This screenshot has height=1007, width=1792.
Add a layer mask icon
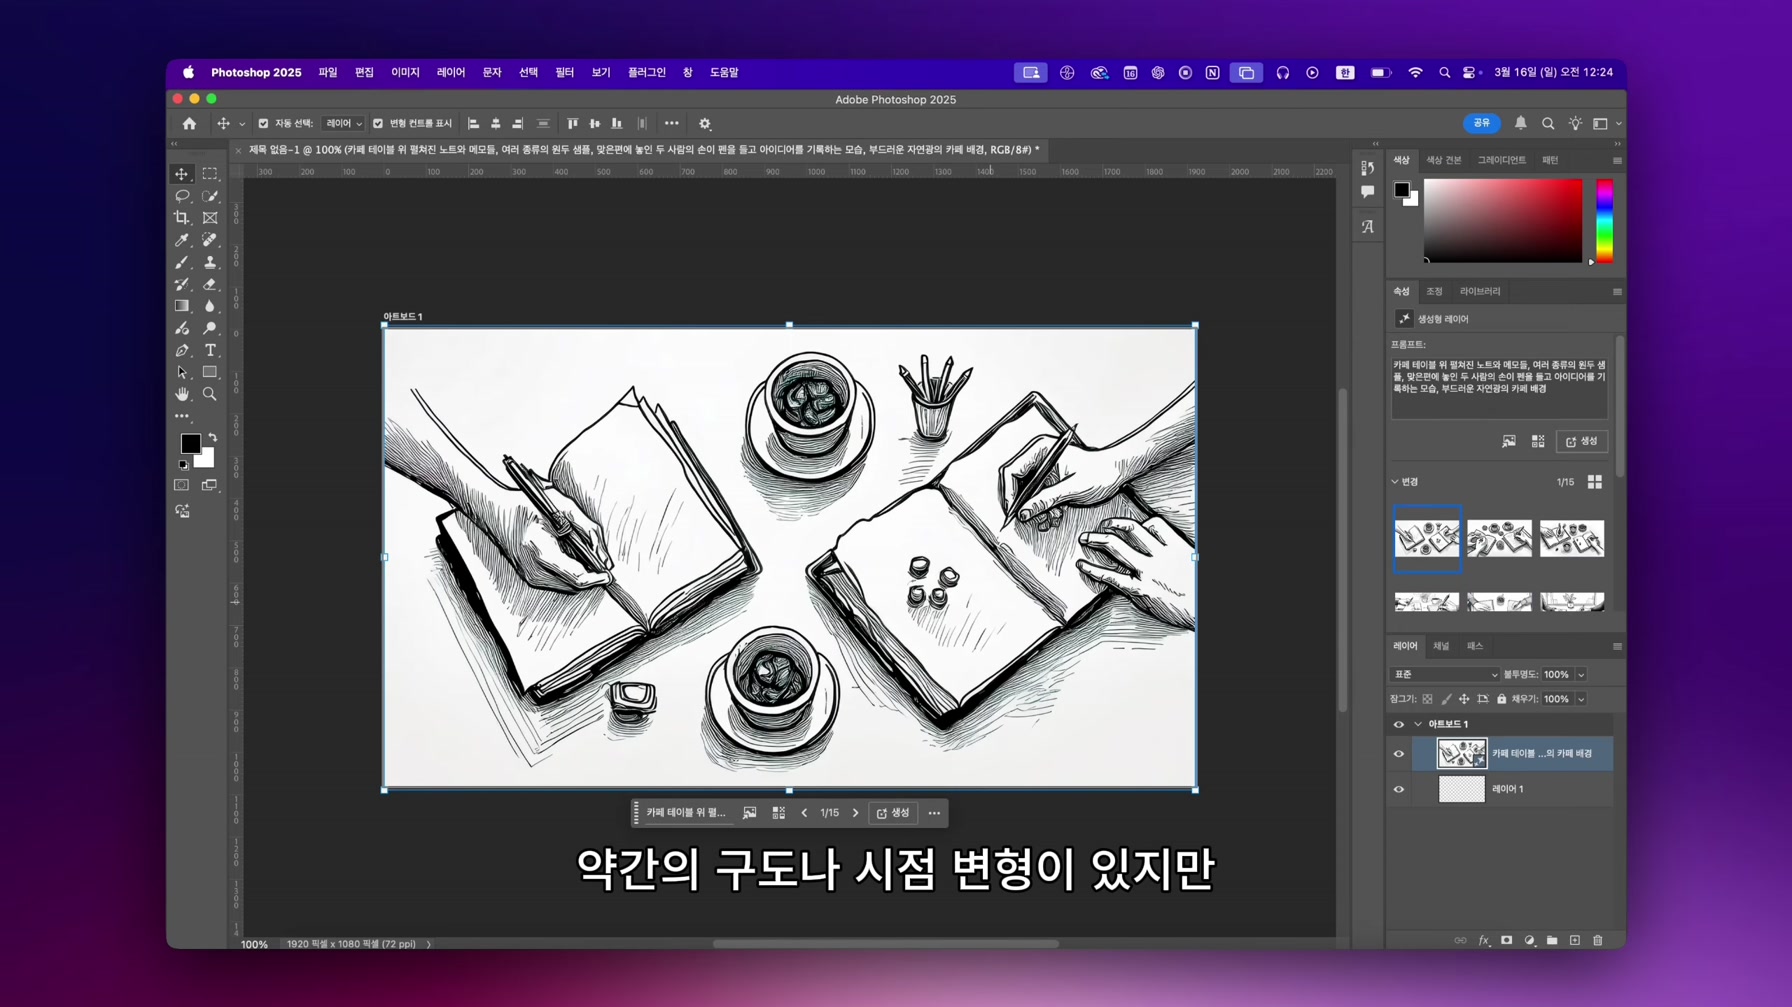1507,941
